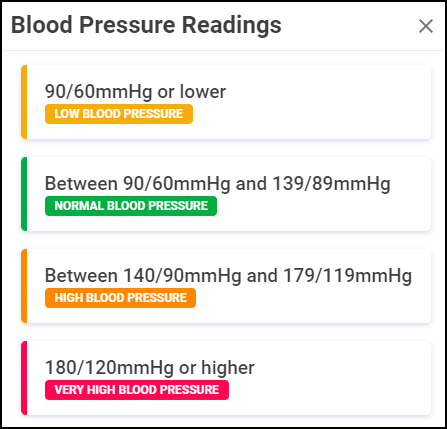Image resolution: width=447 pixels, height=429 pixels.
Task: Click the "180/120mmHg or higher" text
Action: tap(150, 368)
